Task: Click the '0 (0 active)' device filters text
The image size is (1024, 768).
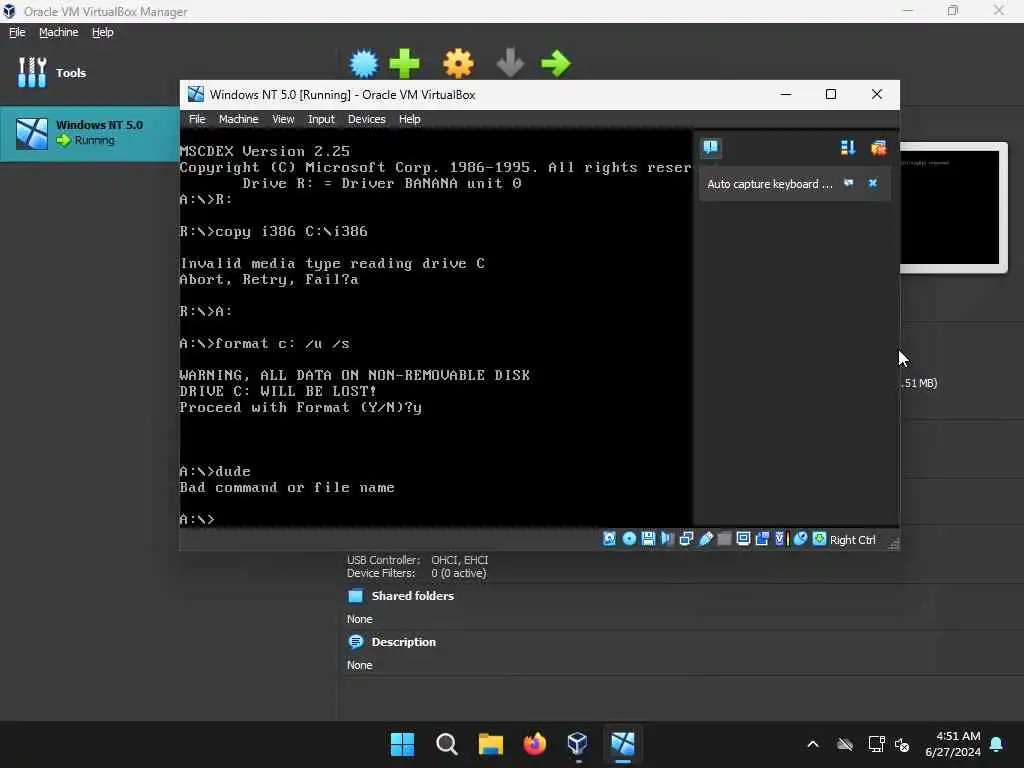Action: point(458,573)
